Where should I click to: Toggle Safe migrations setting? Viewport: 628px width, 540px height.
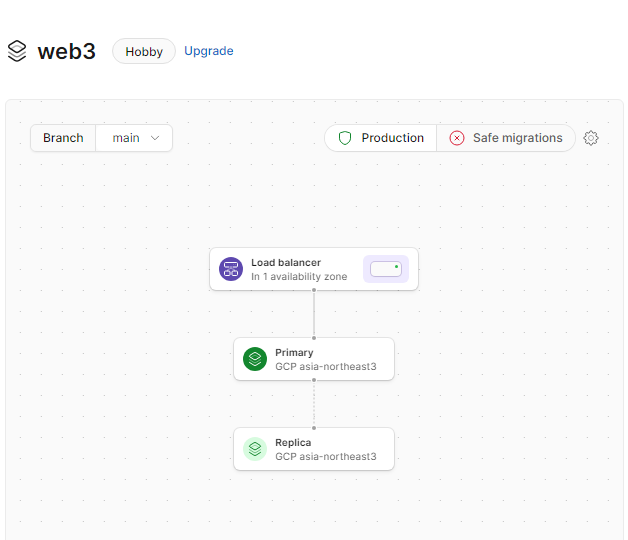[x=506, y=138]
